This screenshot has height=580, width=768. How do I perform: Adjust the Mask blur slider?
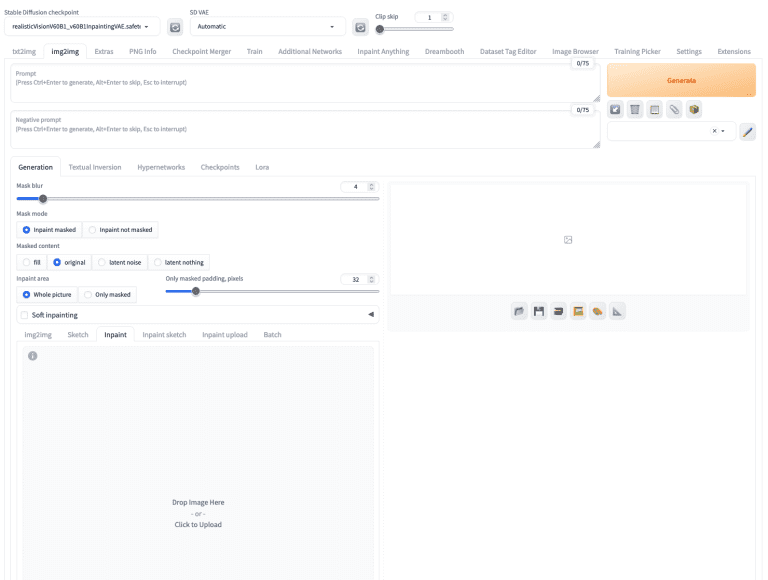[x=43, y=199]
